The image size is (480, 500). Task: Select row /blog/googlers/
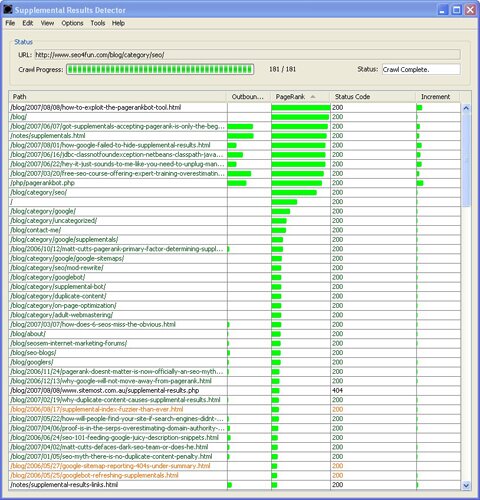coord(235,362)
